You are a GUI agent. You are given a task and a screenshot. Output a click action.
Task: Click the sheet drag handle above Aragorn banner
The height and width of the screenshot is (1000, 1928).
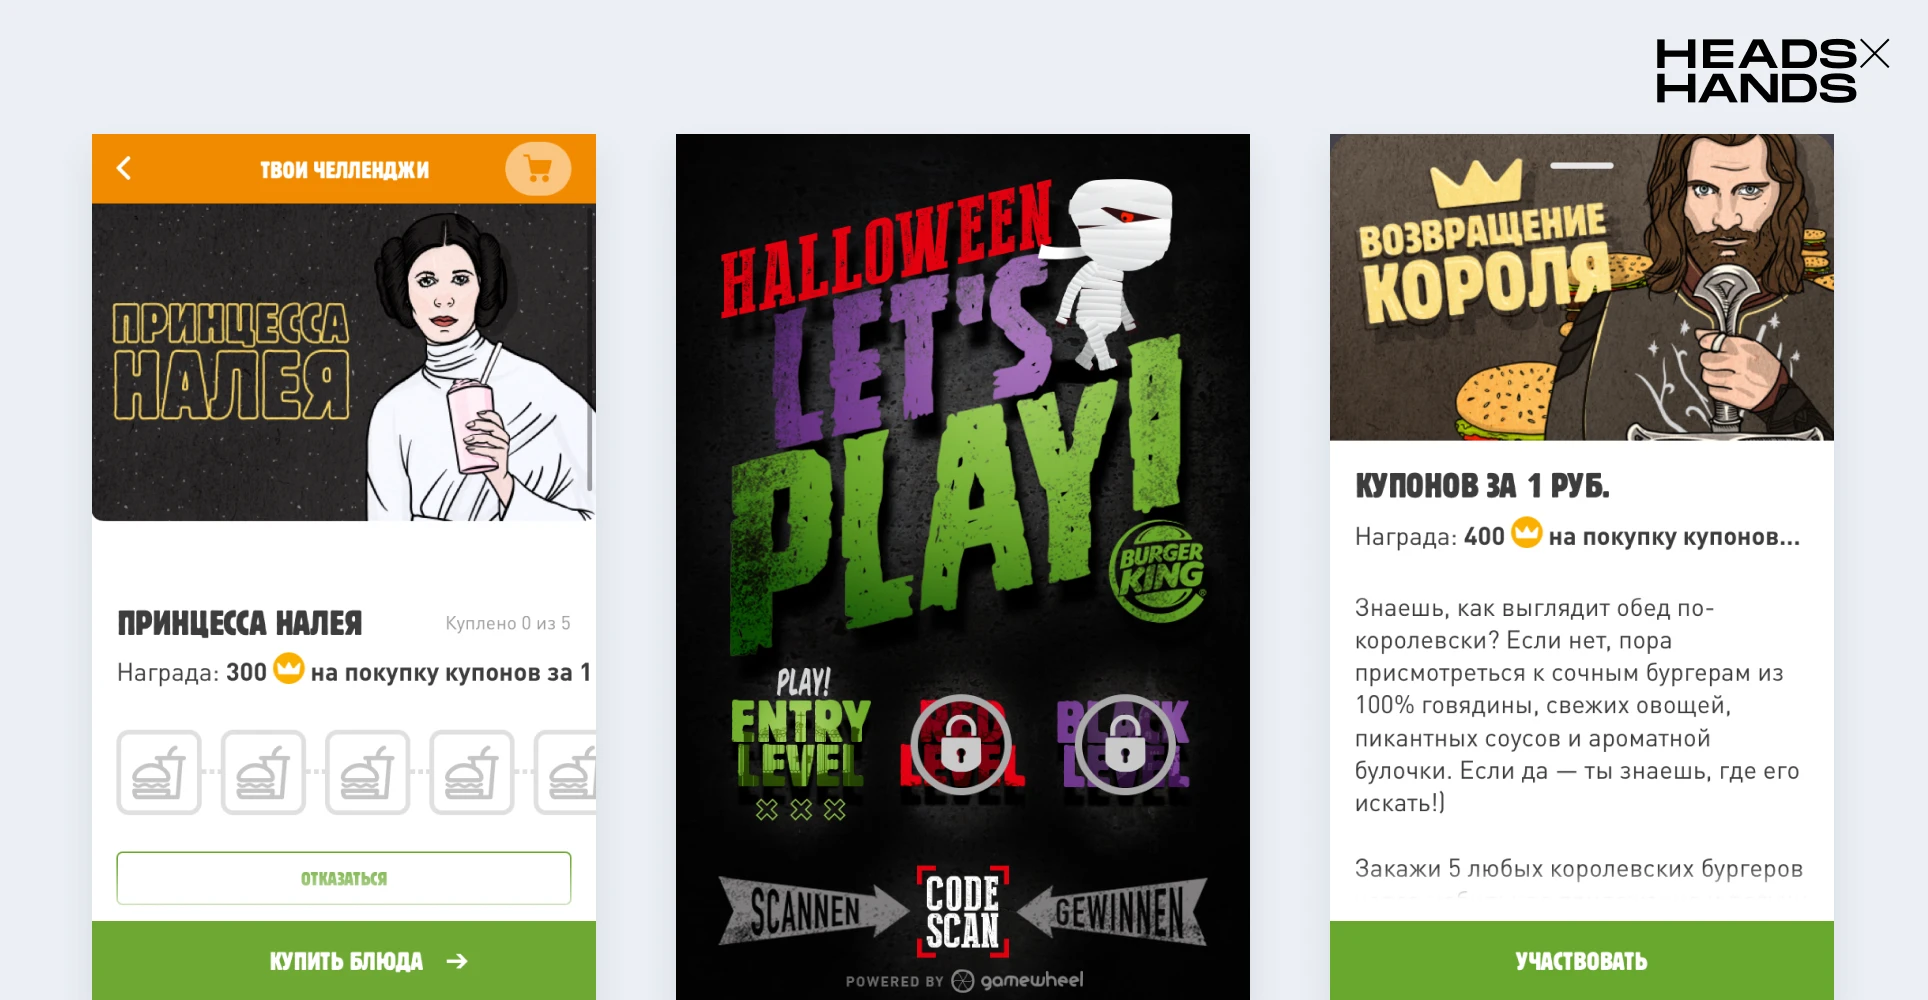point(1582,165)
